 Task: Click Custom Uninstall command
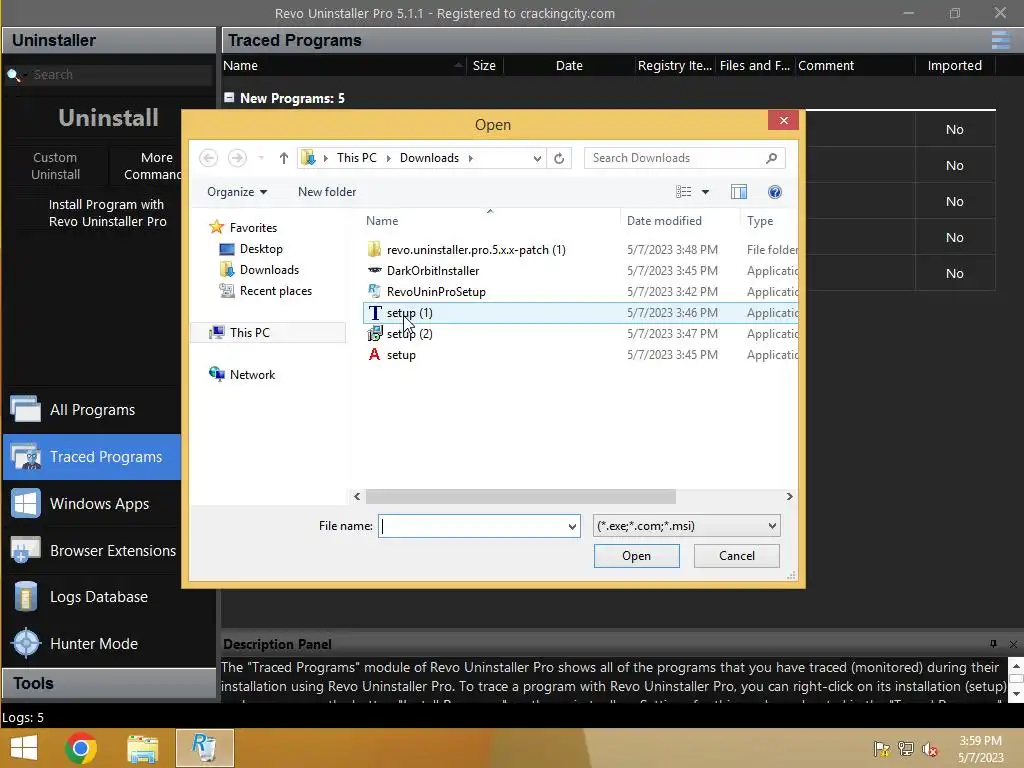tap(56, 166)
